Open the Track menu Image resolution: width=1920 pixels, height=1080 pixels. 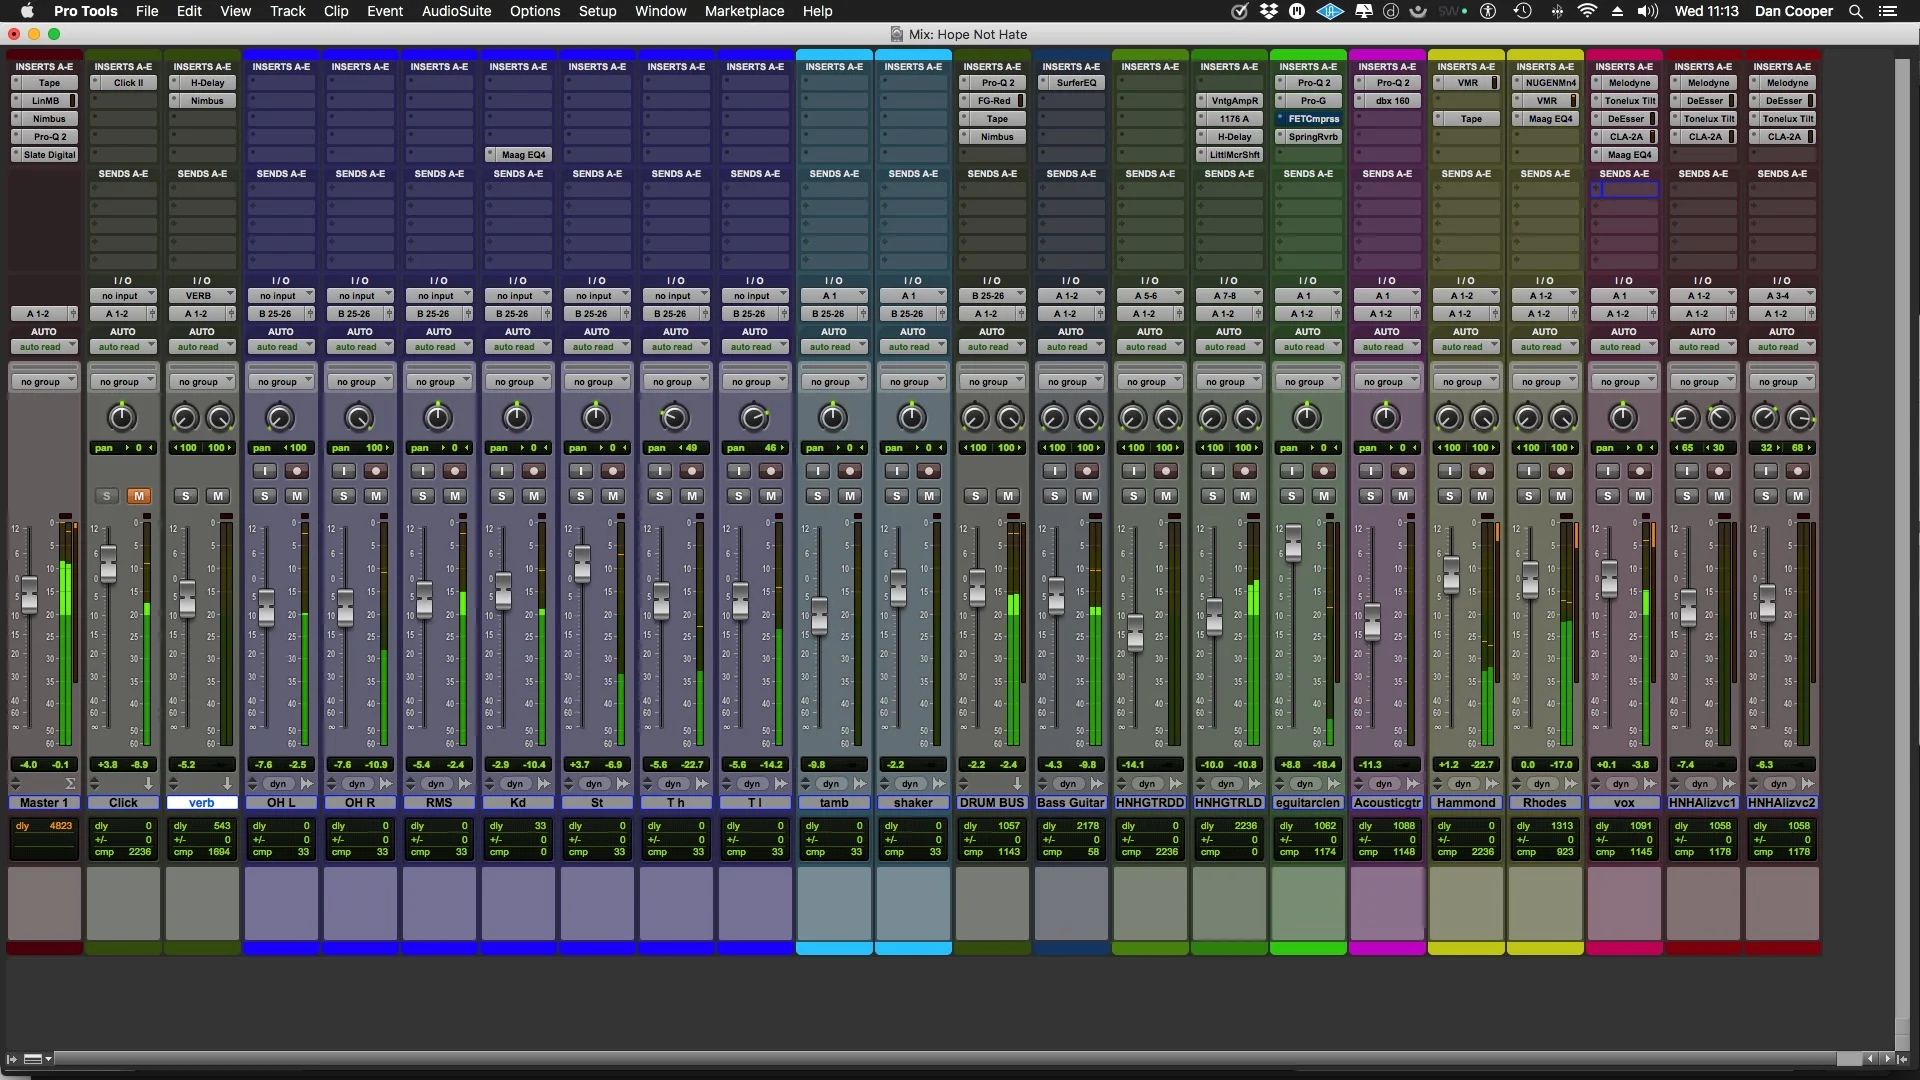click(287, 11)
